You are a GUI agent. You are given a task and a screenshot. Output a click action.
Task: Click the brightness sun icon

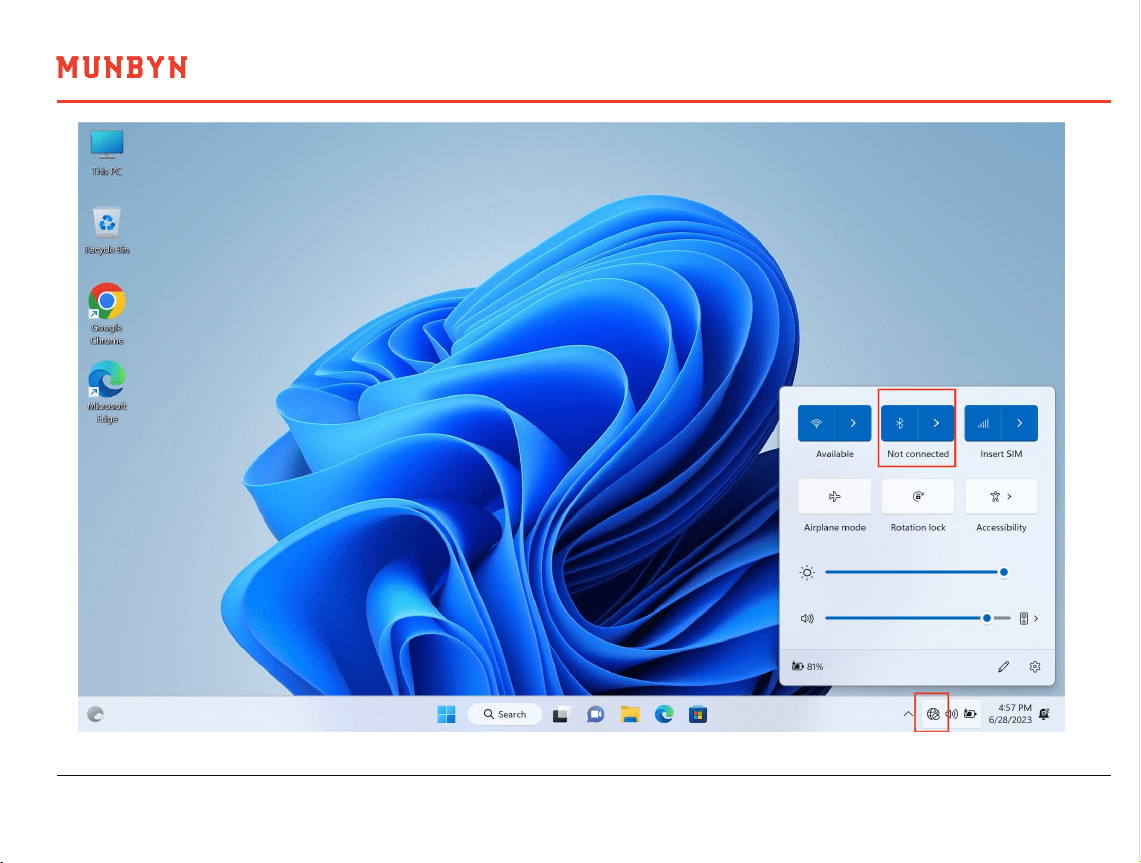pyautogui.click(x=807, y=573)
